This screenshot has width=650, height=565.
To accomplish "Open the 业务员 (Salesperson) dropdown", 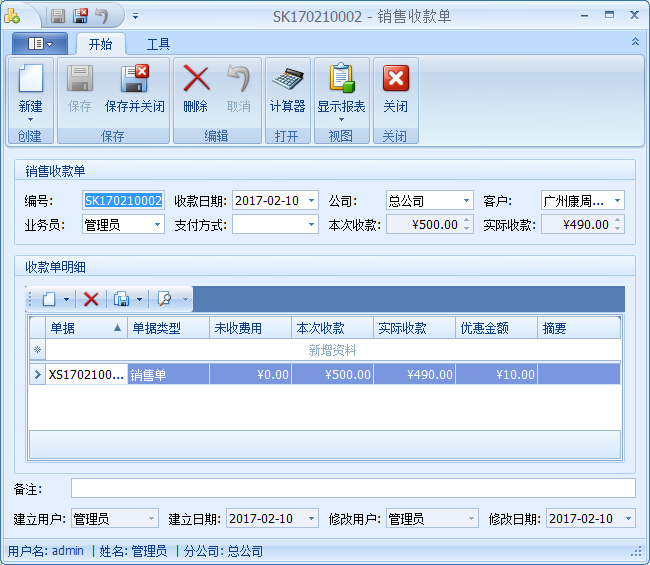I will pos(158,225).
